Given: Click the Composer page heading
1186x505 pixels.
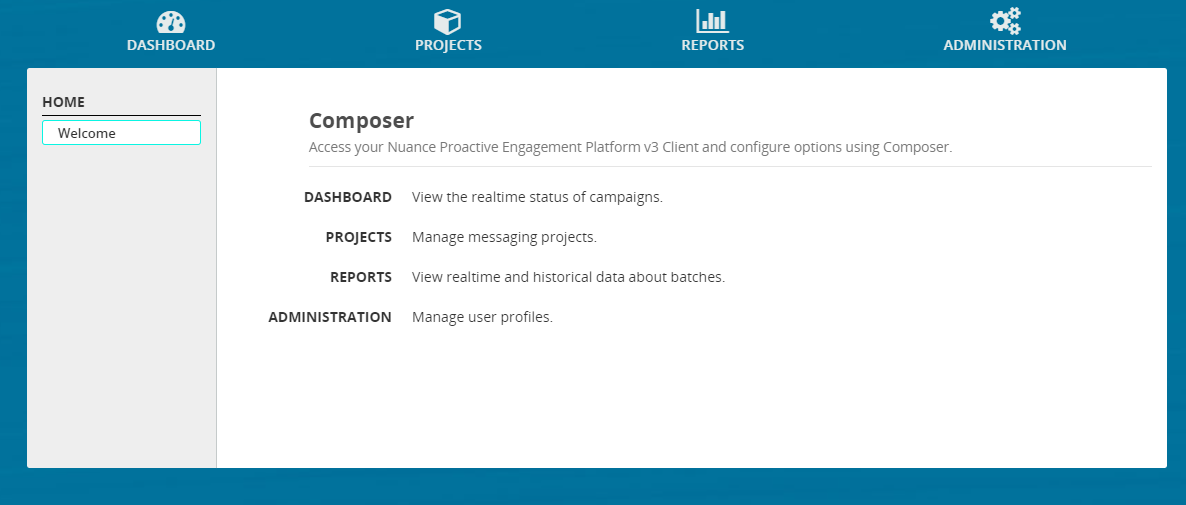Looking at the screenshot, I should tap(361, 121).
